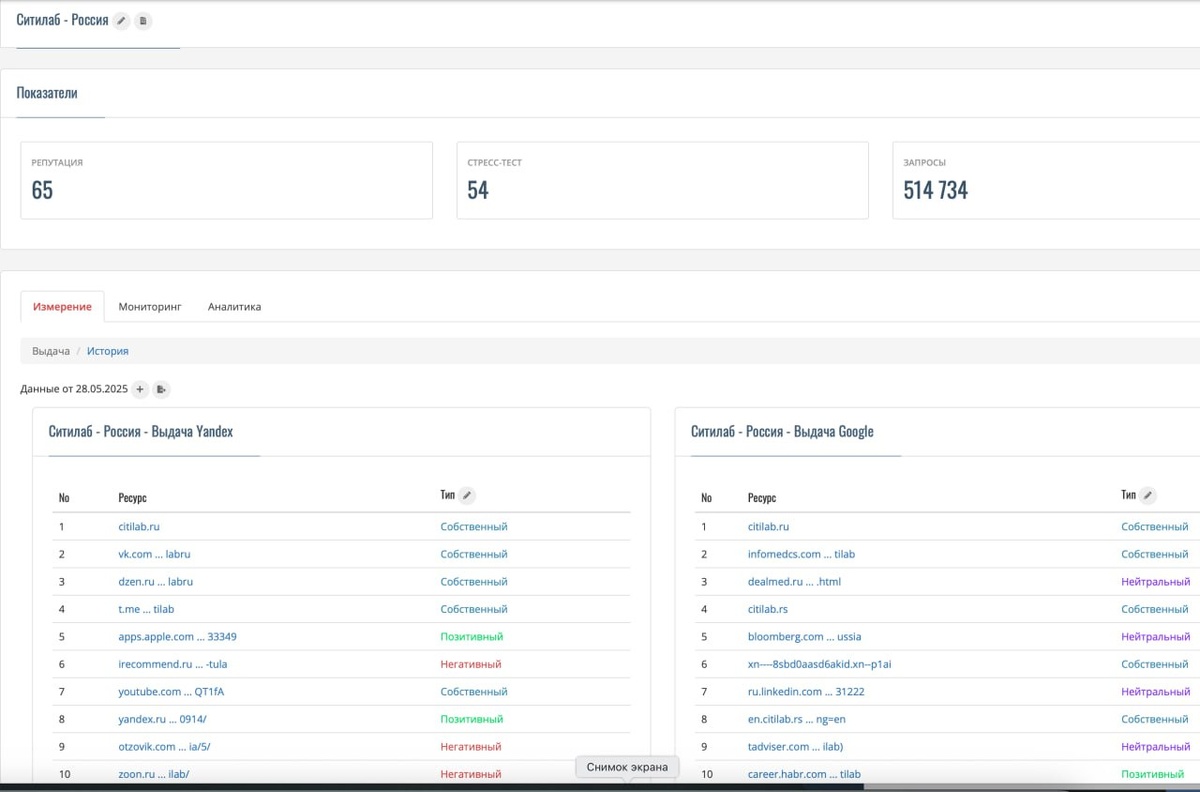Click the Снимок экрана tooltip label
The width and height of the screenshot is (1200, 792).
627,766
